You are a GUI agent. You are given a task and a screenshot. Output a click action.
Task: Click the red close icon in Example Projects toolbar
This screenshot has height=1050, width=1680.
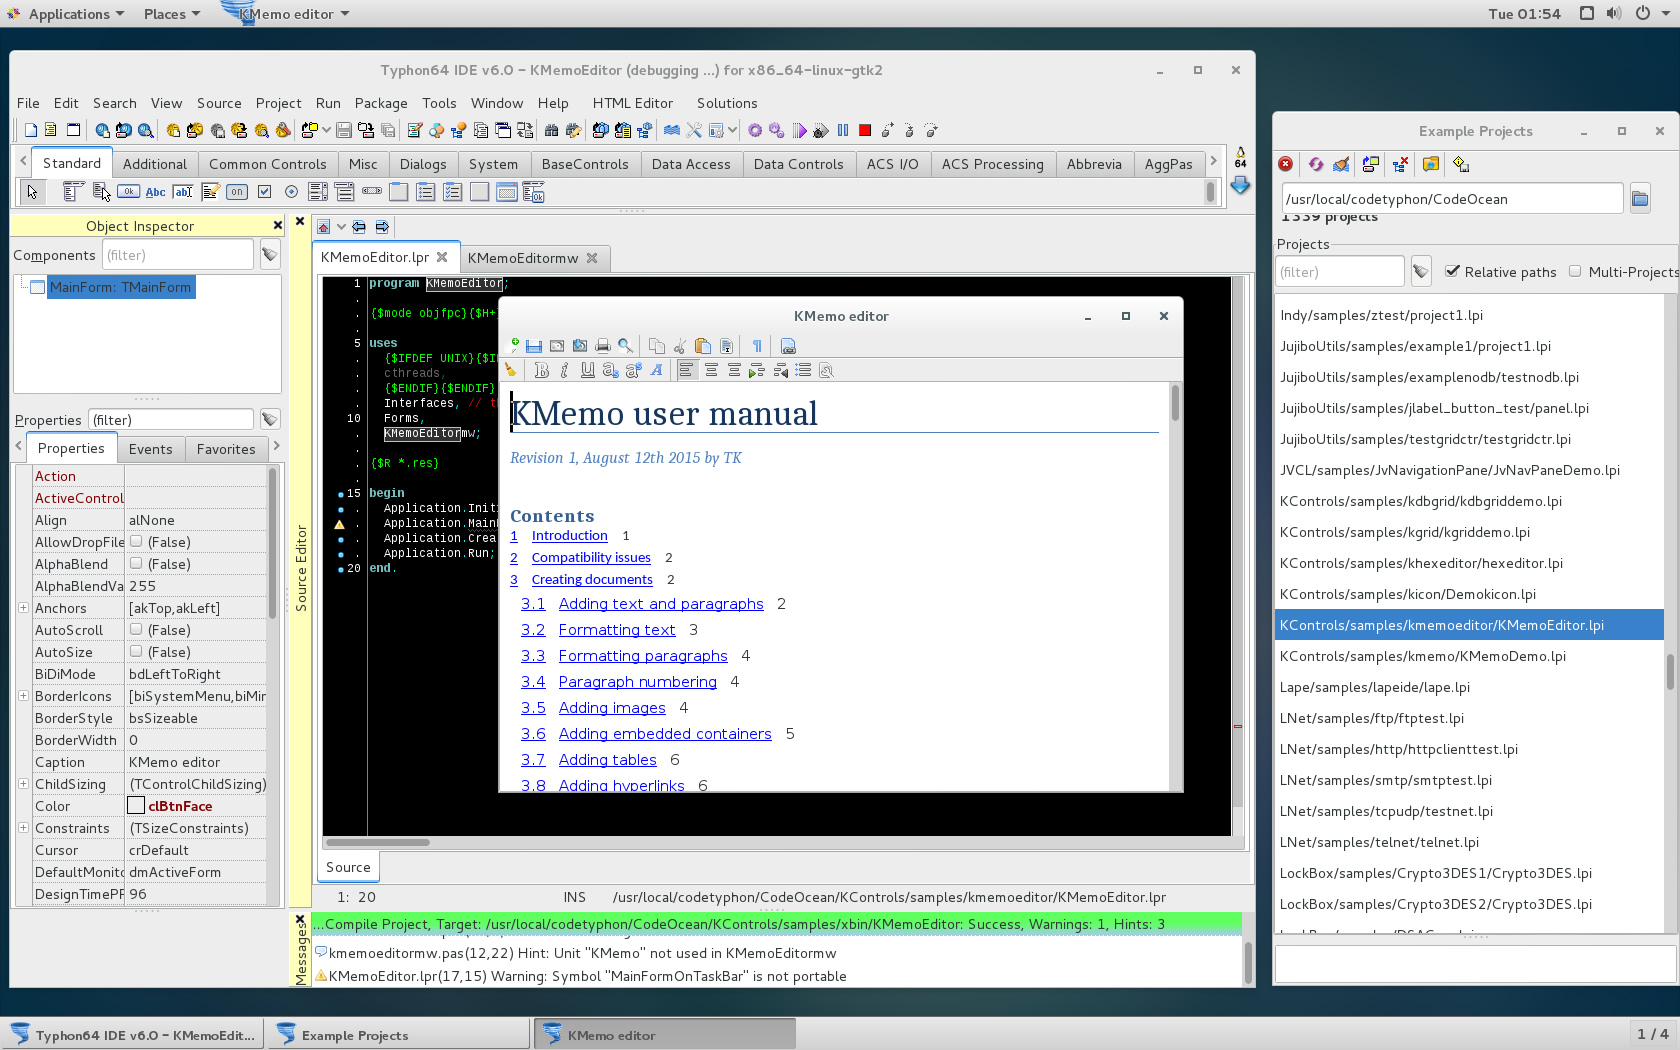click(x=1286, y=164)
